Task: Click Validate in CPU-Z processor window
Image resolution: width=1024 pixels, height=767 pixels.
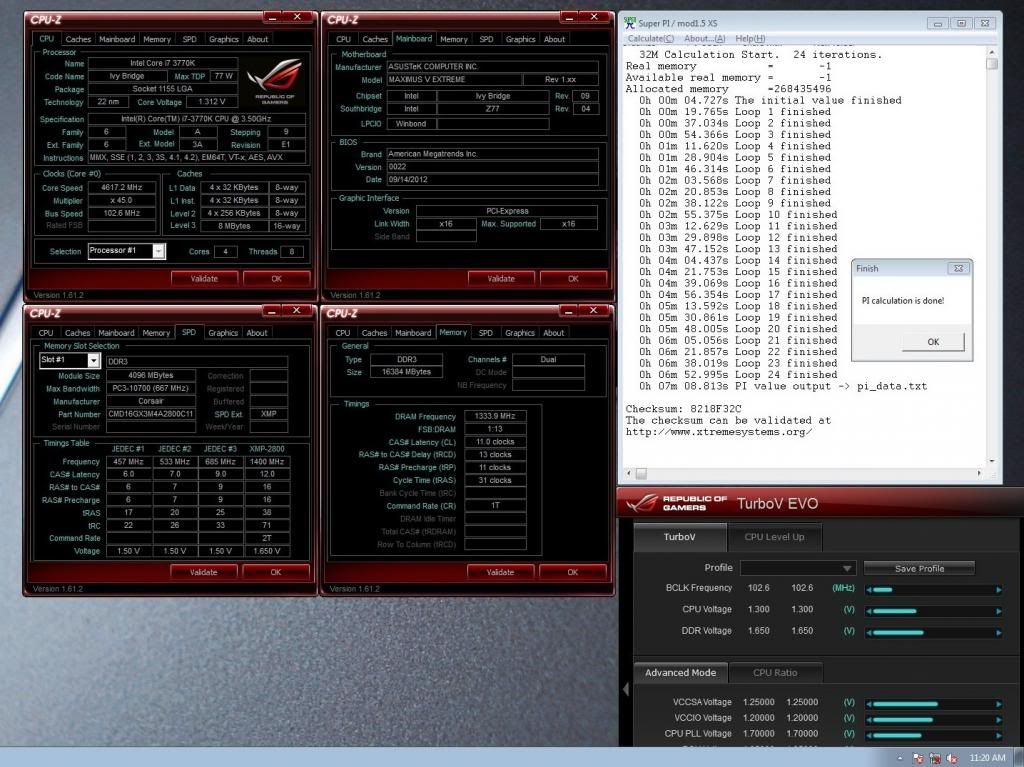Action: pyautogui.click(x=204, y=278)
